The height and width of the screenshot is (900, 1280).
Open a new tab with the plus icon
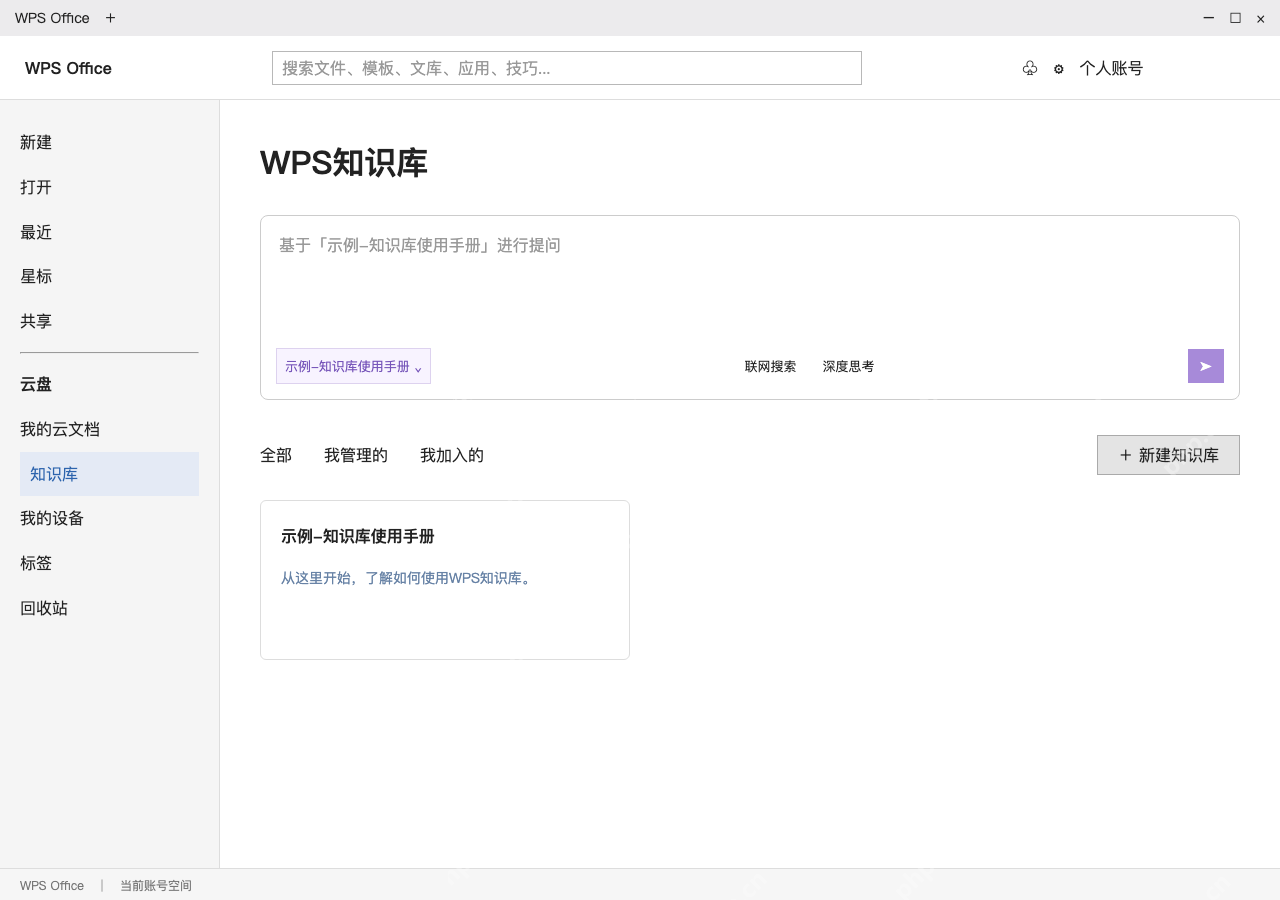(110, 18)
